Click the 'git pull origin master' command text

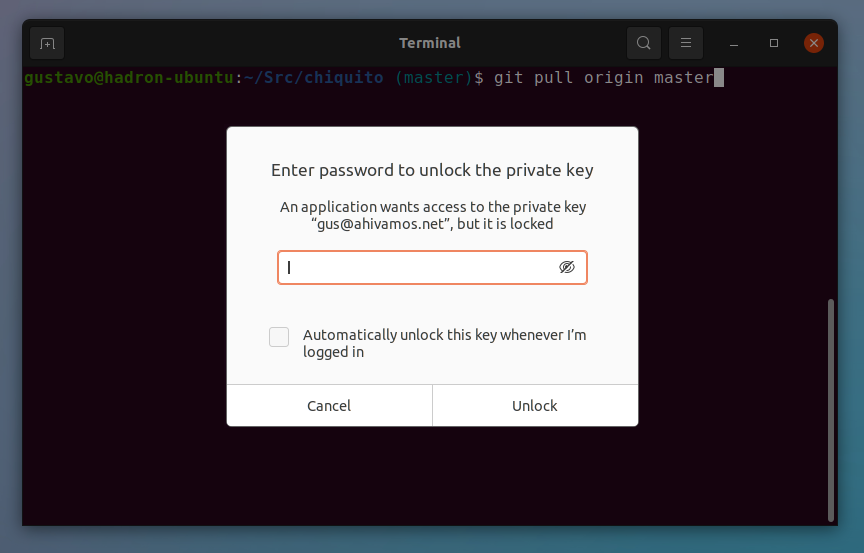pos(604,78)
